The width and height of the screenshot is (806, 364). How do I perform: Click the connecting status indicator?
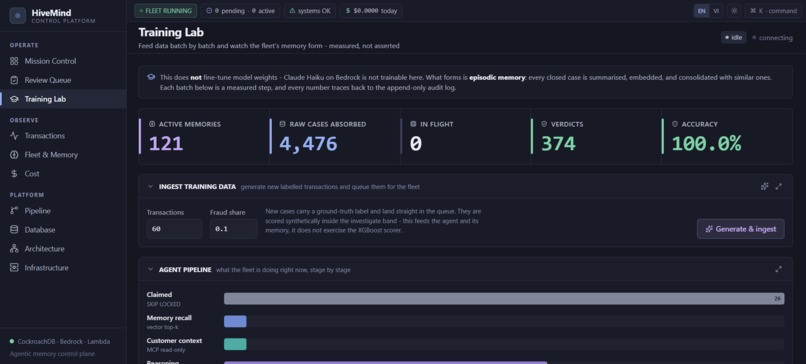(x=772, y=38)
